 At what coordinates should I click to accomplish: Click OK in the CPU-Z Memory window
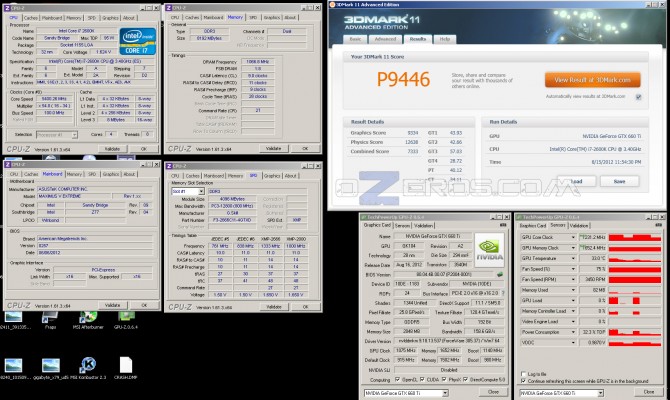pos(305,148)
